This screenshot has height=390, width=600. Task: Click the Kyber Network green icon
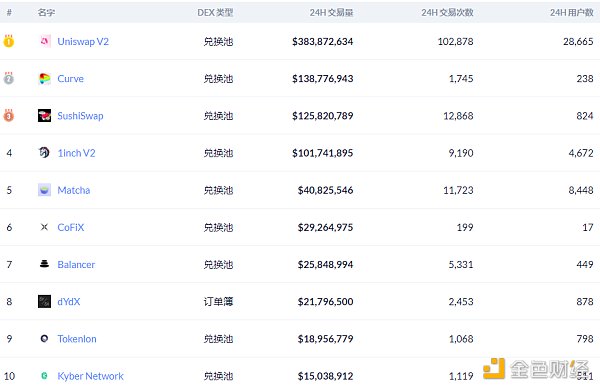tap(44, 376)
